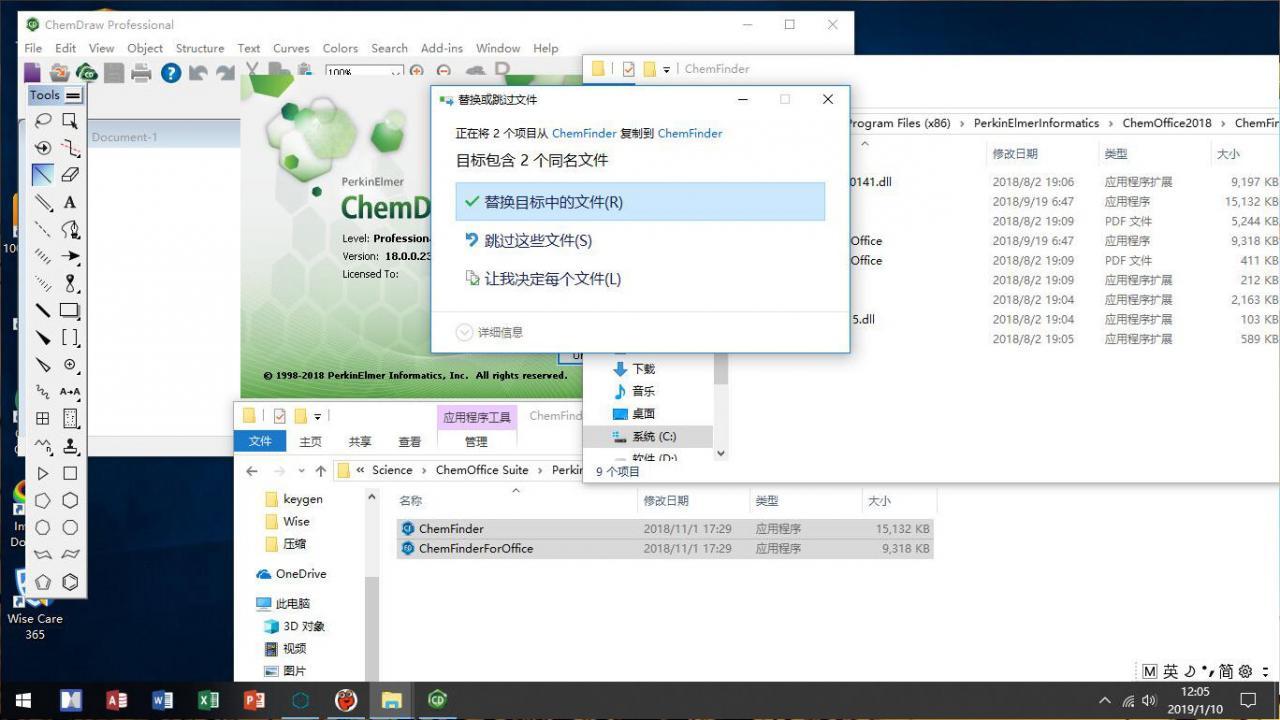The height and width of the screenshot is (720, 1280).
Task: Select the Cyclopropane ring tool
Action: point(43,473)
